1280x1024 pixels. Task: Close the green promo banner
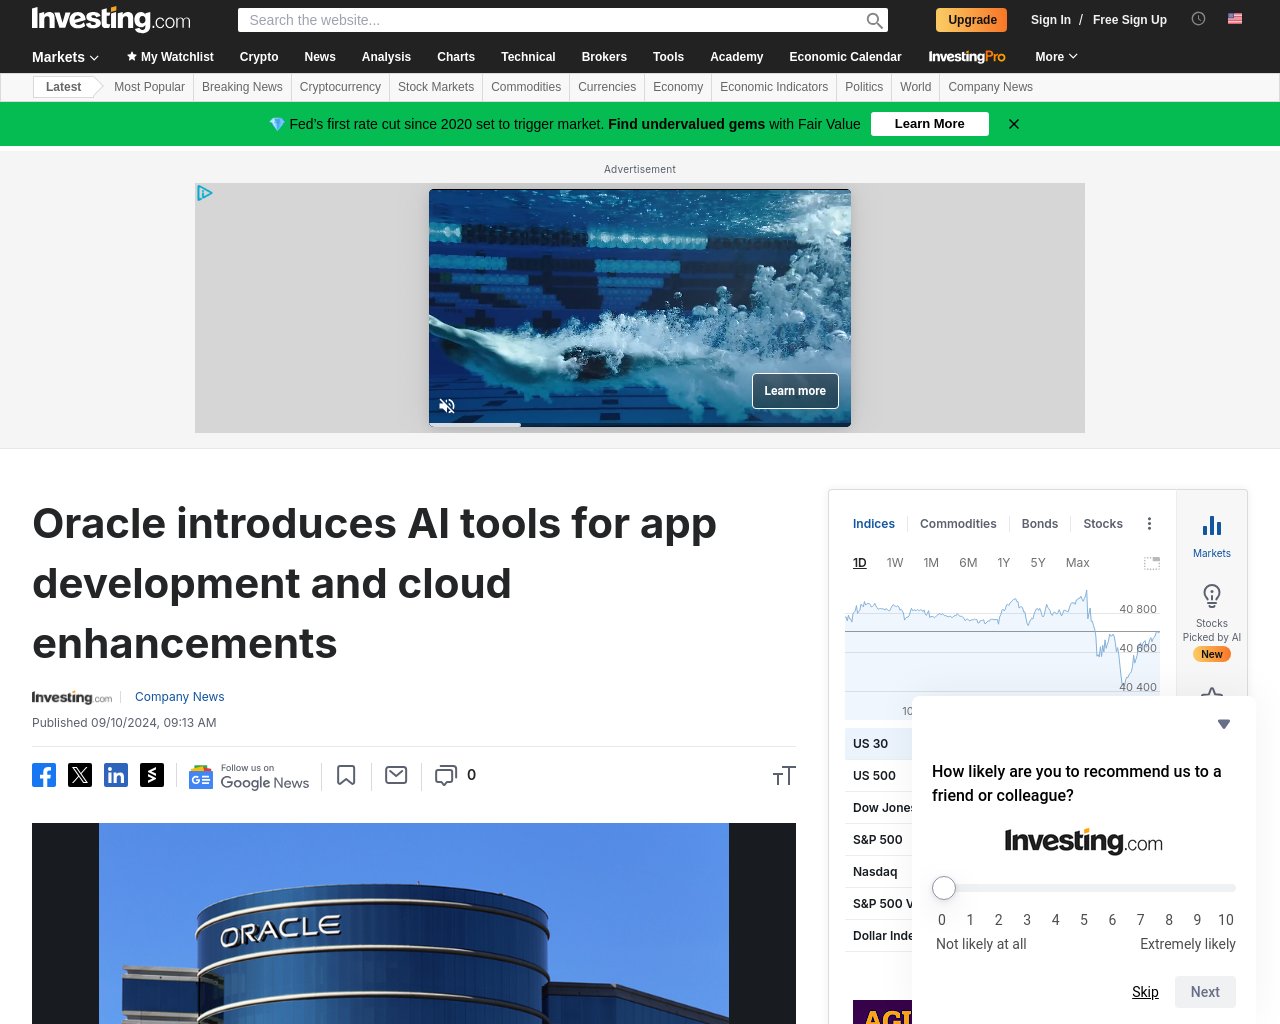[x=1014, y=124]
